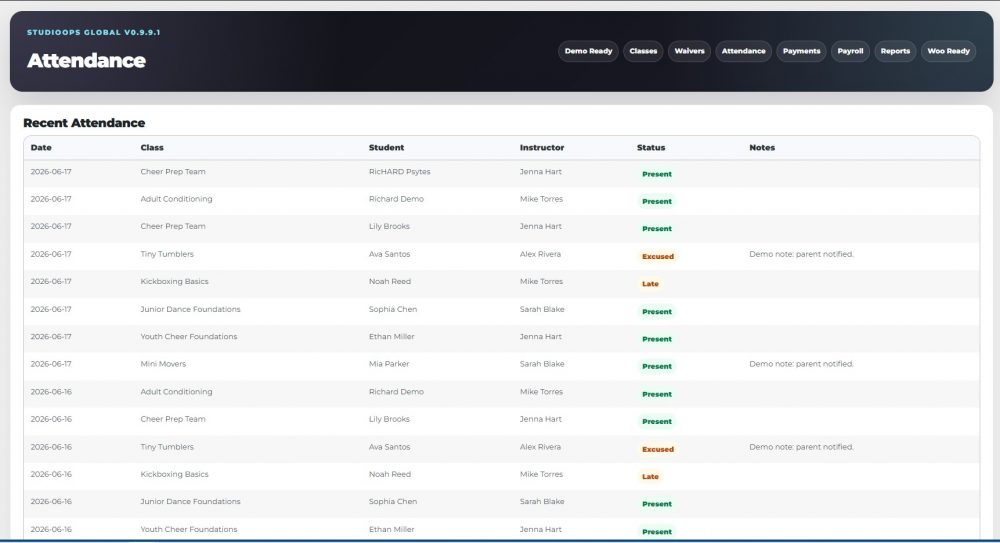Click the note in 2026-06-17 Ava Santos row

[801, 254]
